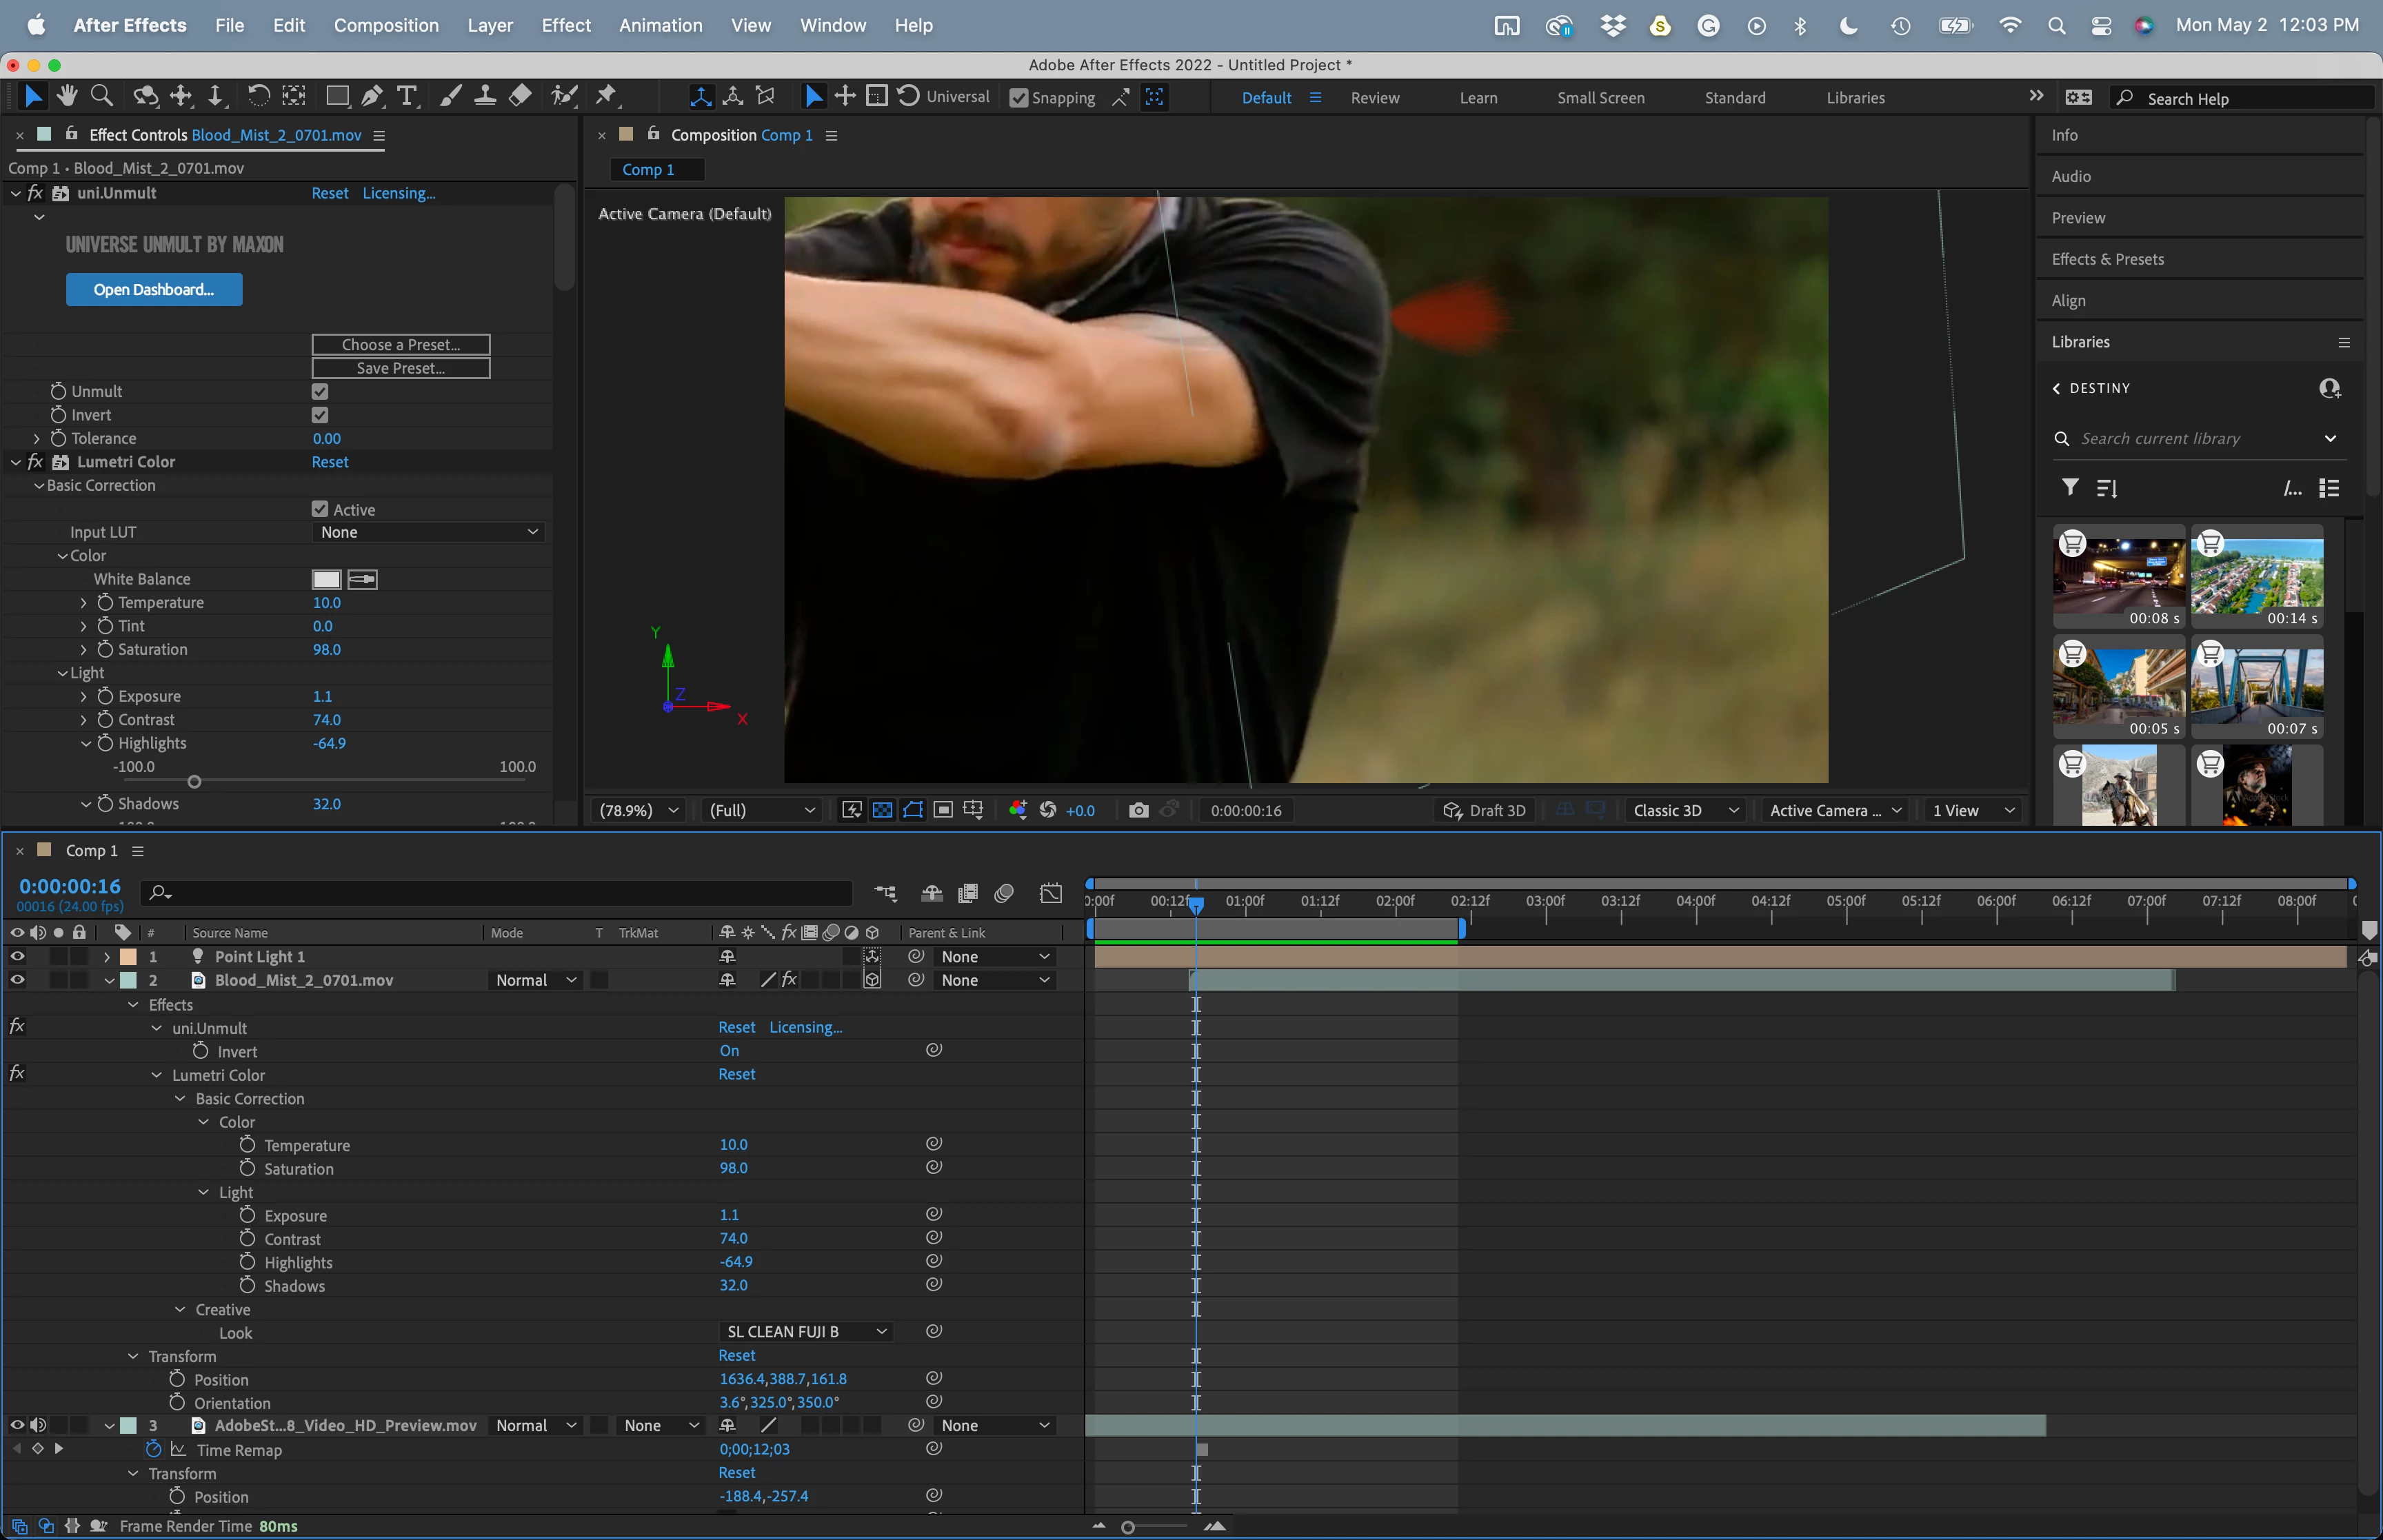Toggle the Snapping checkbox

[1018, 98]
